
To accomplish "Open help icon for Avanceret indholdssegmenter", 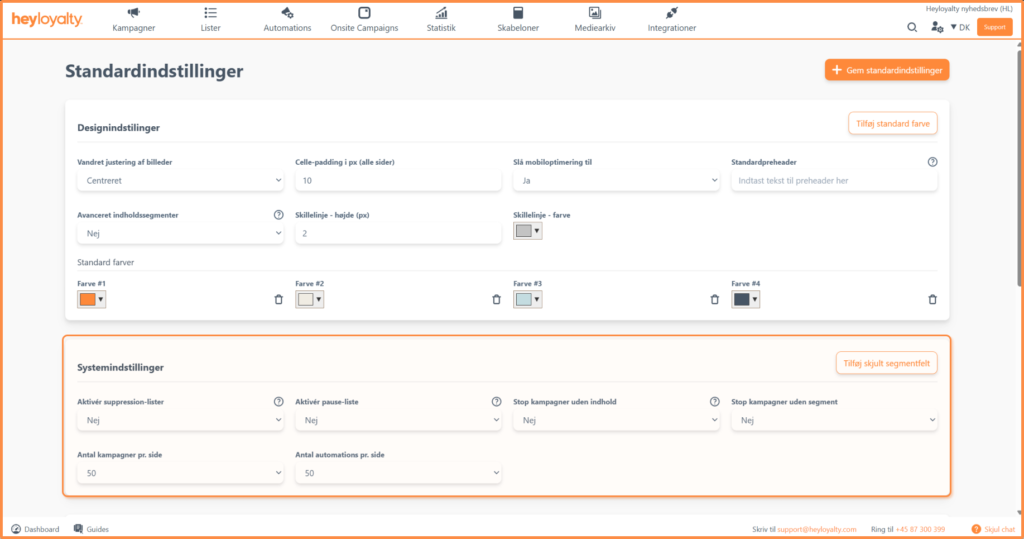I will [278, 215].
